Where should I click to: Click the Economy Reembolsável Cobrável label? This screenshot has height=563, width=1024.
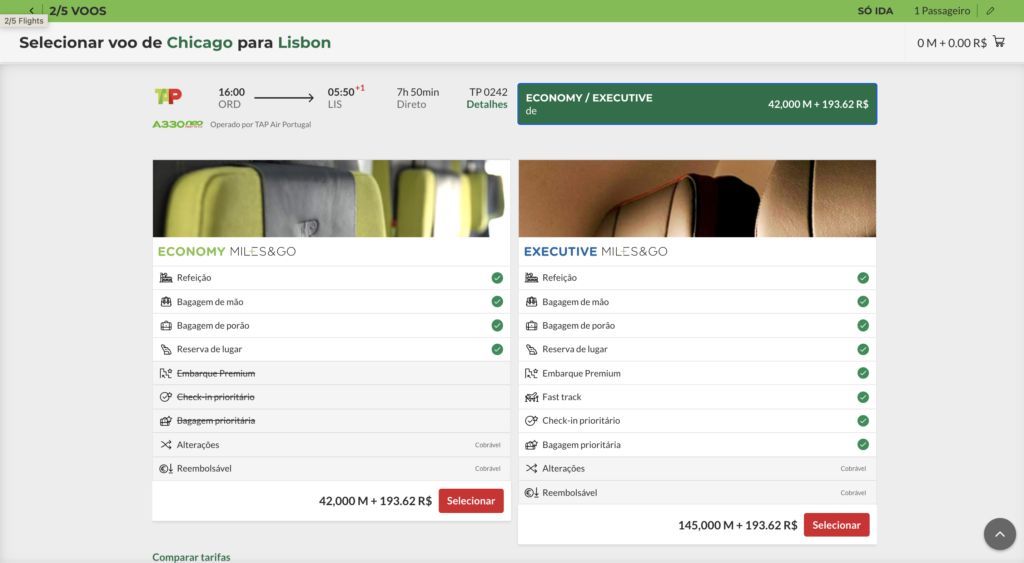487,468
